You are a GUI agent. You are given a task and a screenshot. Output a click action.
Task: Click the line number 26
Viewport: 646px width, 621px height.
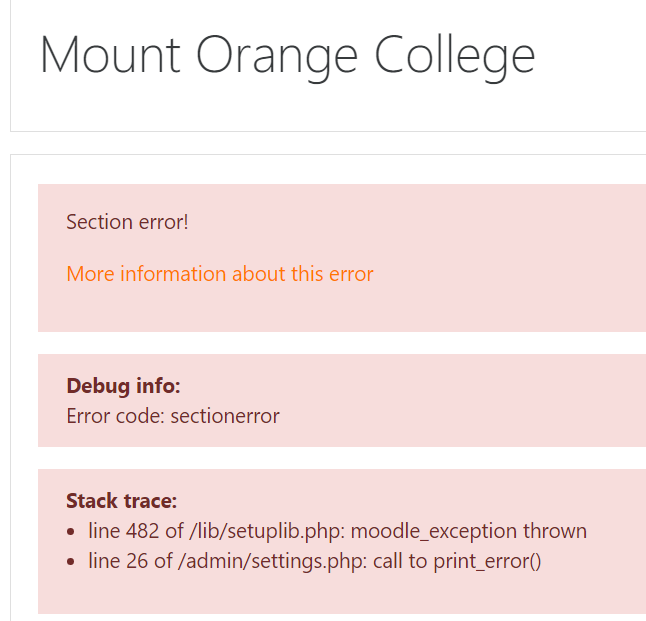click(x=137, y=561)
